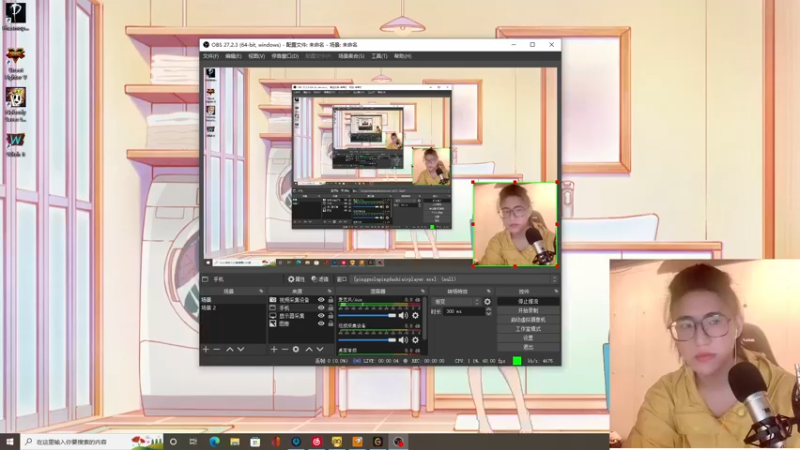Hide the 图像 source via its eye icon
The width and height of the screenshot is (800, 450).
pos(321,323)
